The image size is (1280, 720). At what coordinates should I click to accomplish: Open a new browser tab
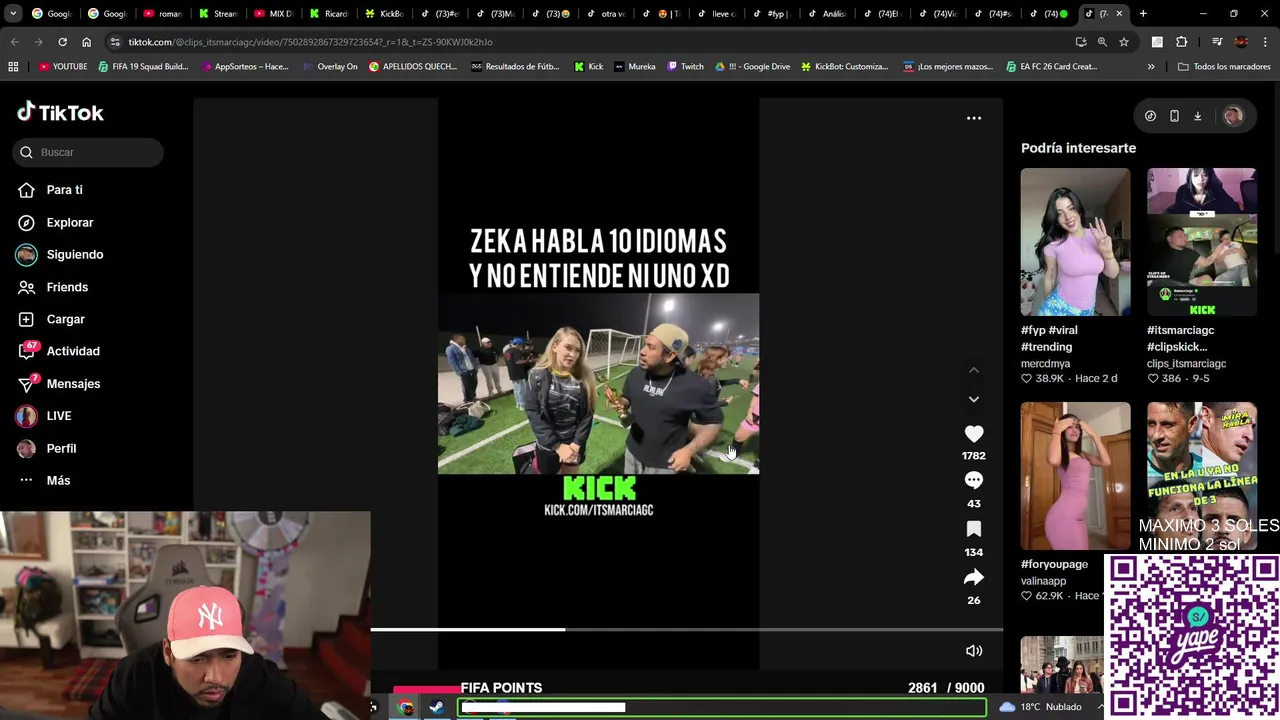click(1143, 14)
